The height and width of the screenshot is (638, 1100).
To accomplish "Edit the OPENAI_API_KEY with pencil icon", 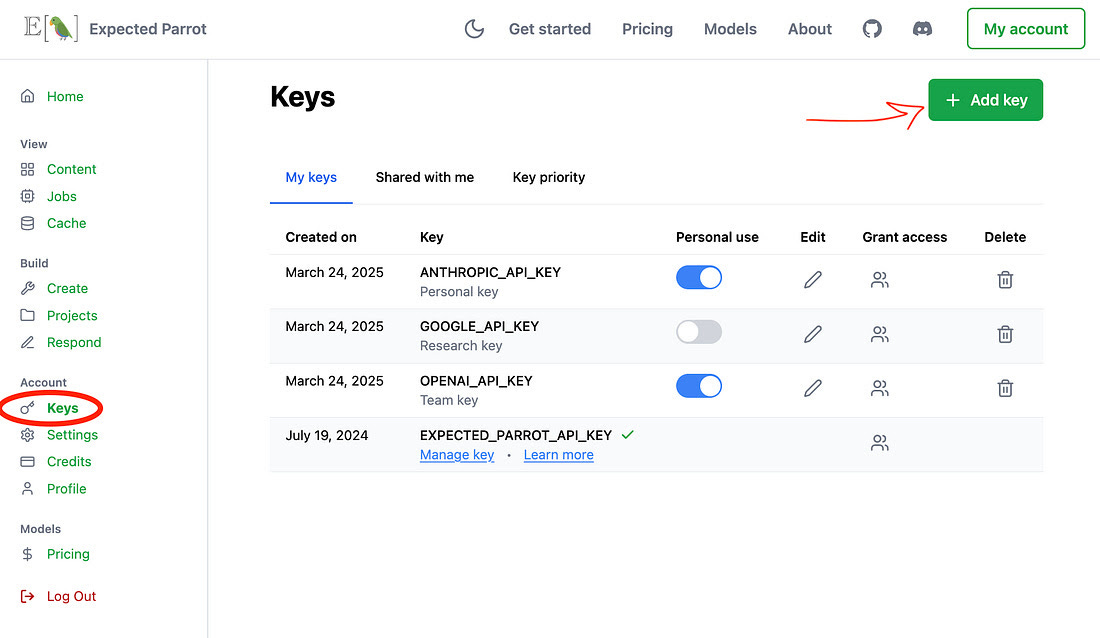I will pyautogui.click(x=812, y=388).
